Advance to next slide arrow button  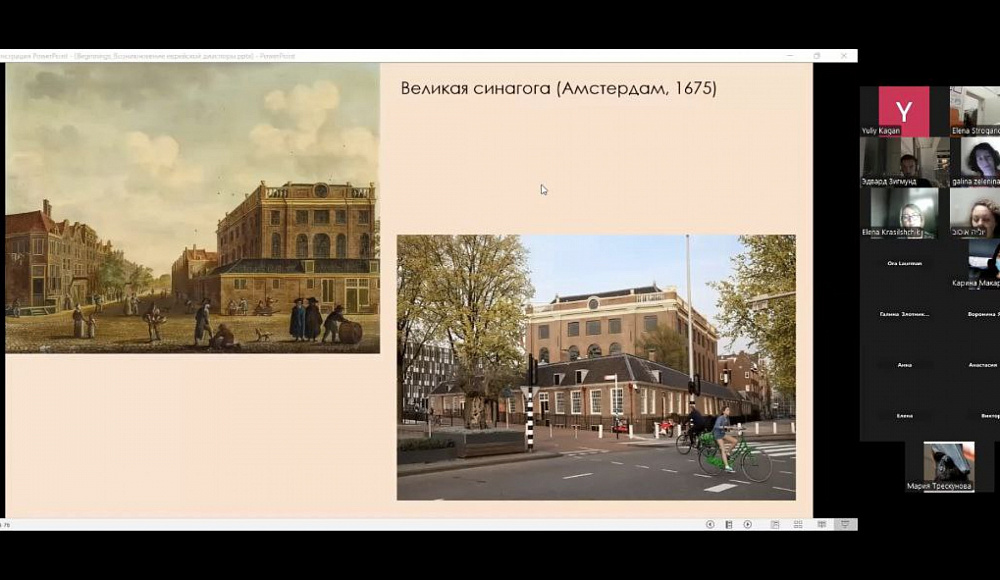tap(747, 524)
